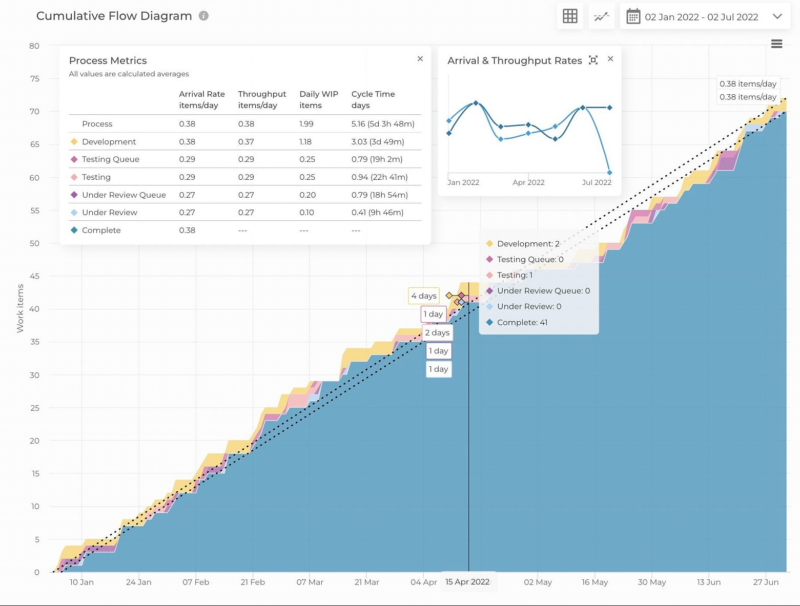Expand the Arrival & Throughput Rates chart icon
This screenshot has width=800, height=606.
593,60
